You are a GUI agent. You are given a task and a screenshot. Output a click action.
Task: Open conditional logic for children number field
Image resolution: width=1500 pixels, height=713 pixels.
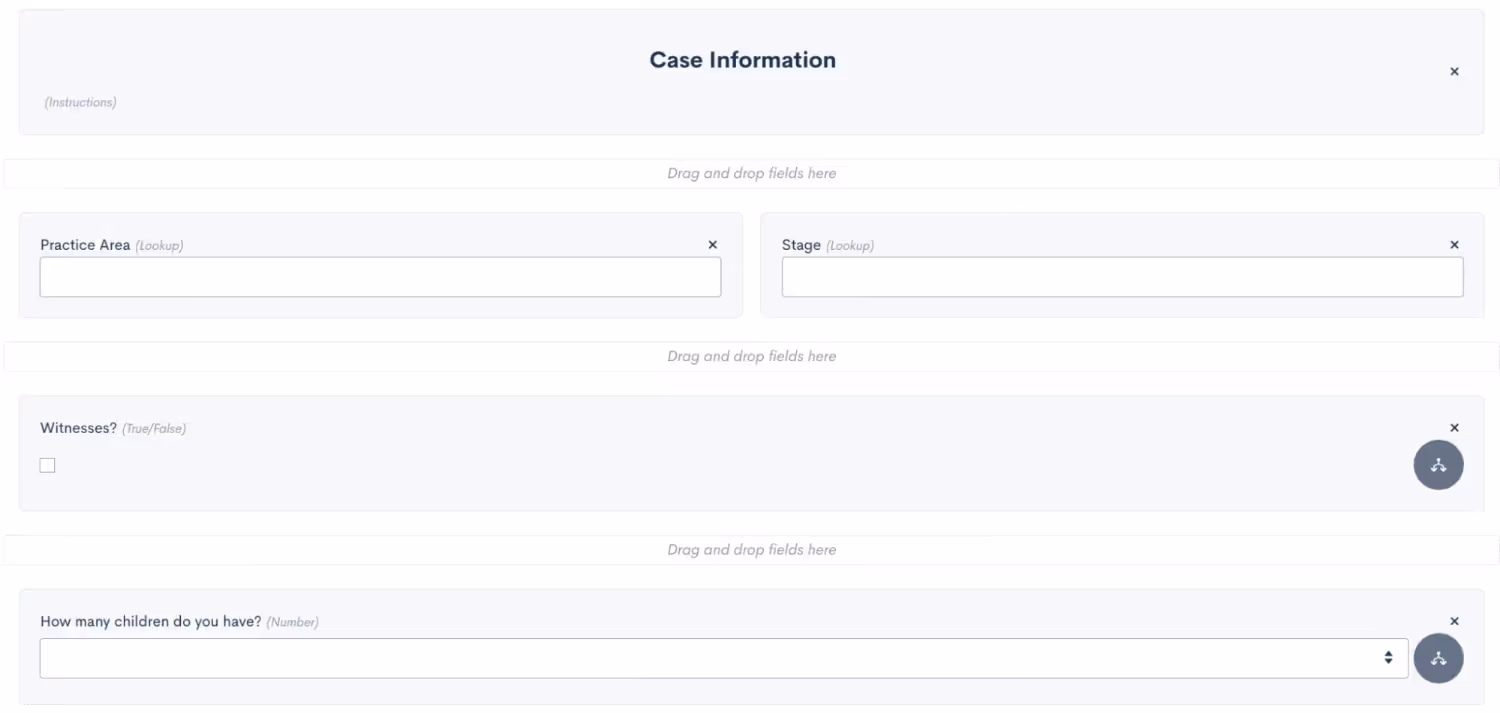[1438, 658]
